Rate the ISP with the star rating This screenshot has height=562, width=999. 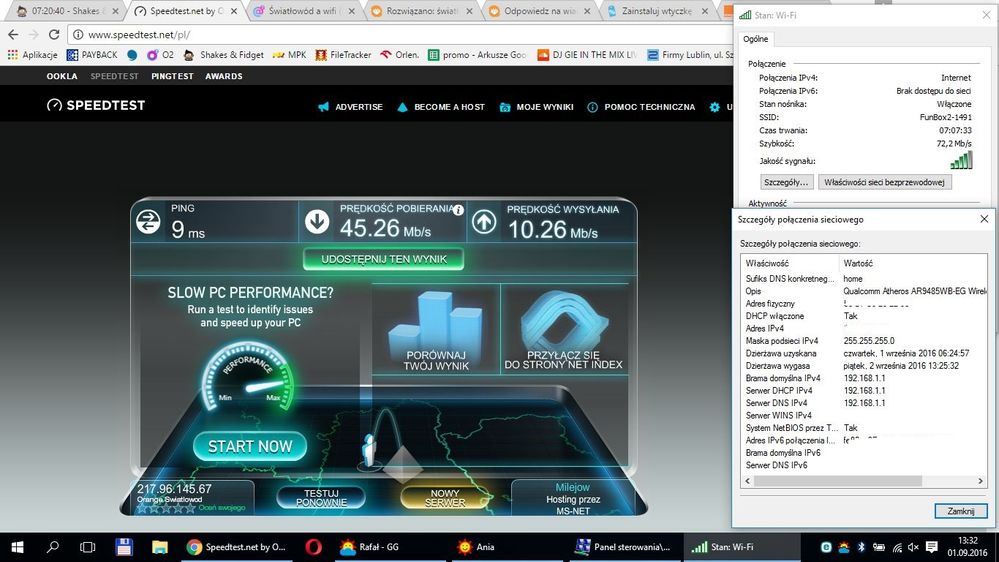(166, 508)
